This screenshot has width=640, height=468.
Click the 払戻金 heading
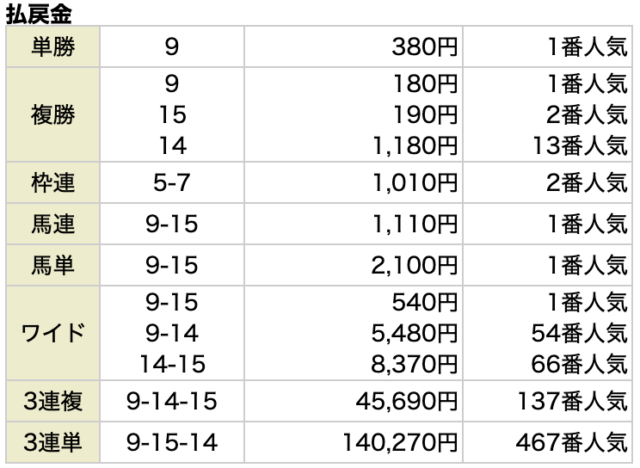(39, 12)
